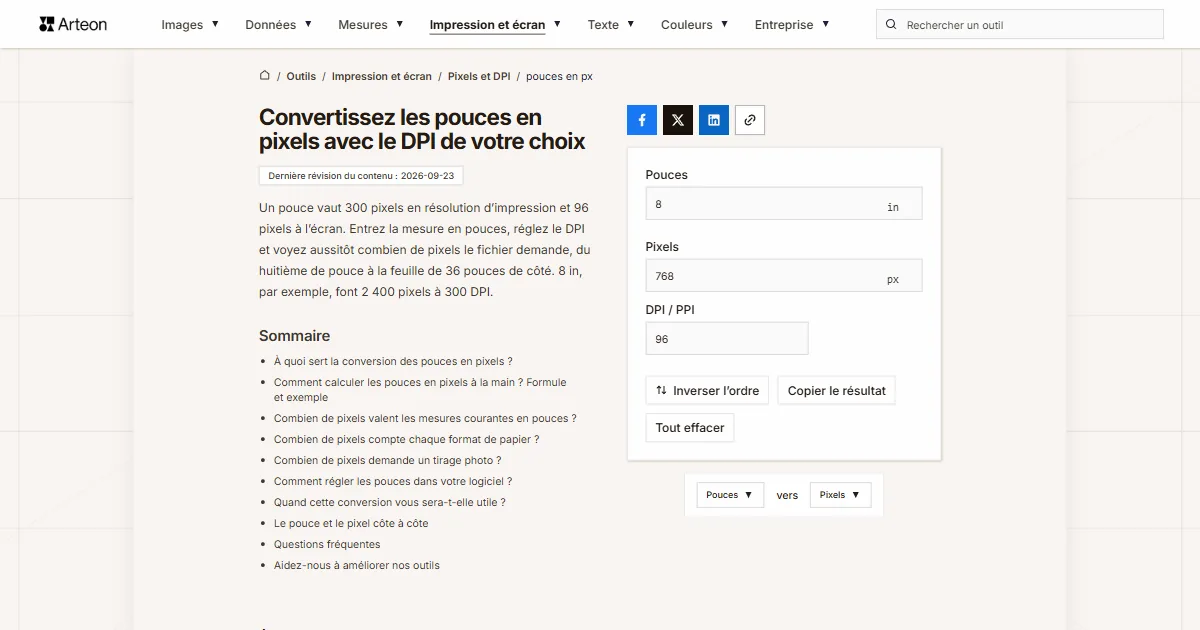1200x630 pixels.
Task: Click the Inverser l'ordre button
Action: (707, 390)
